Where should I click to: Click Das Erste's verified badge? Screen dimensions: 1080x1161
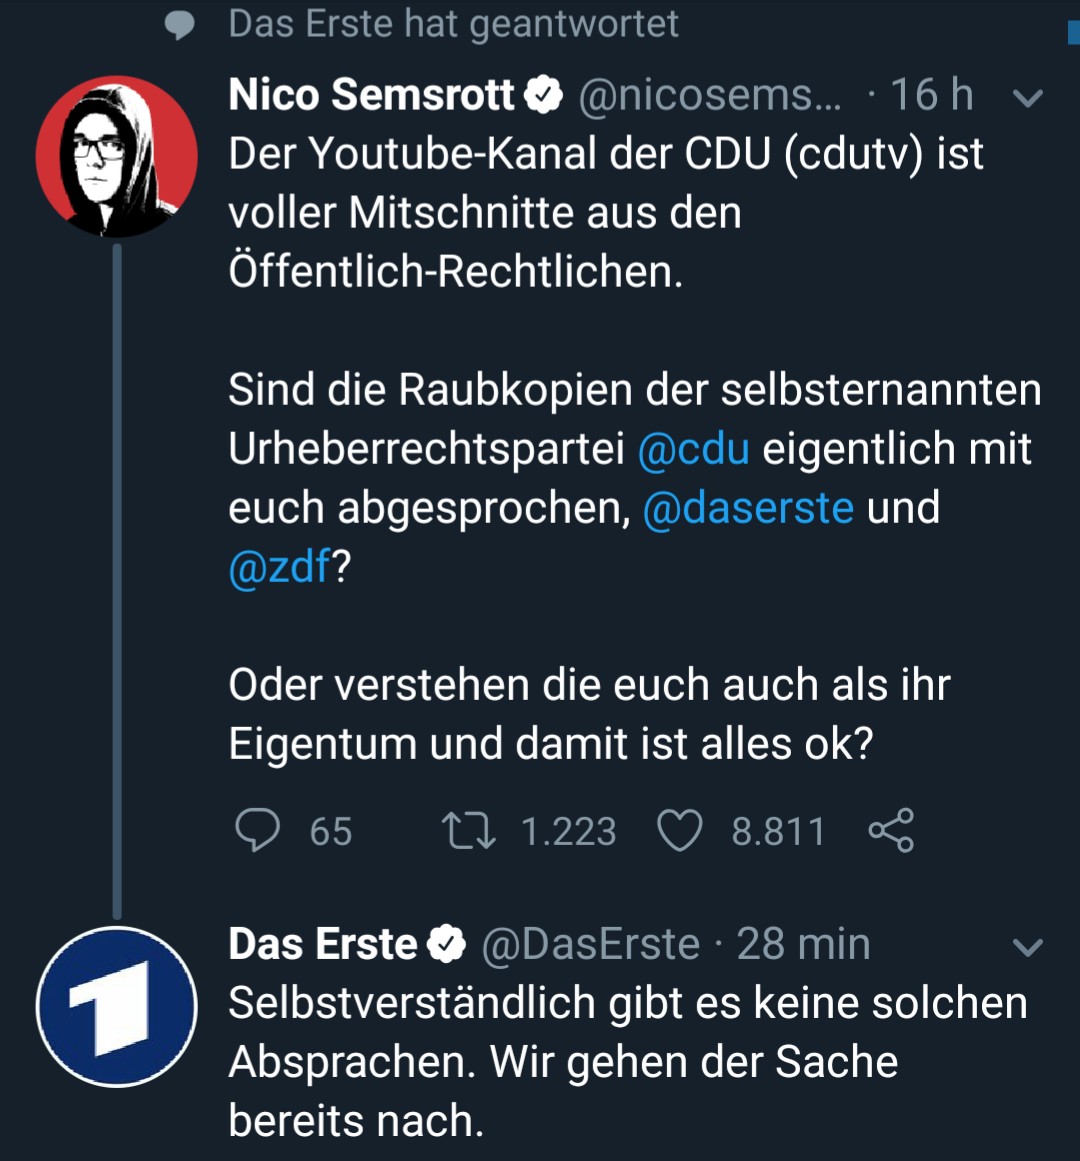(x=447, y=944)
